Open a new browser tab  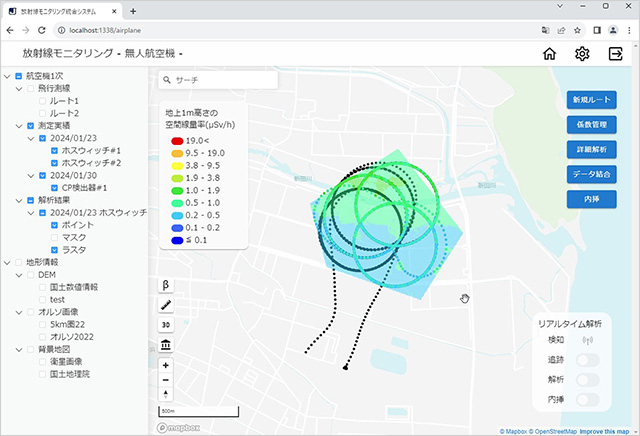pyautogui.click(x=133, y=10)
